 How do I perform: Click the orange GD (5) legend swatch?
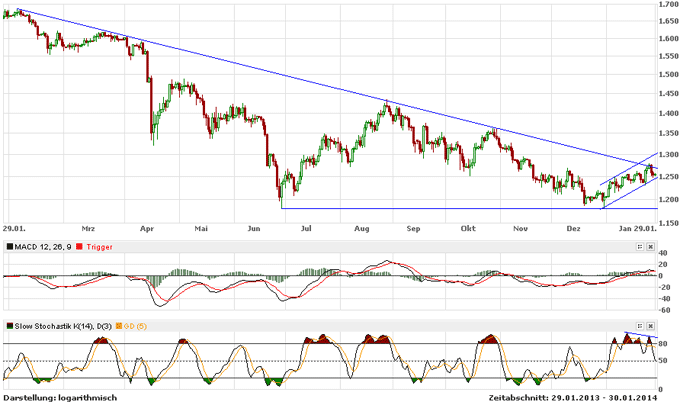click(120, 326)
